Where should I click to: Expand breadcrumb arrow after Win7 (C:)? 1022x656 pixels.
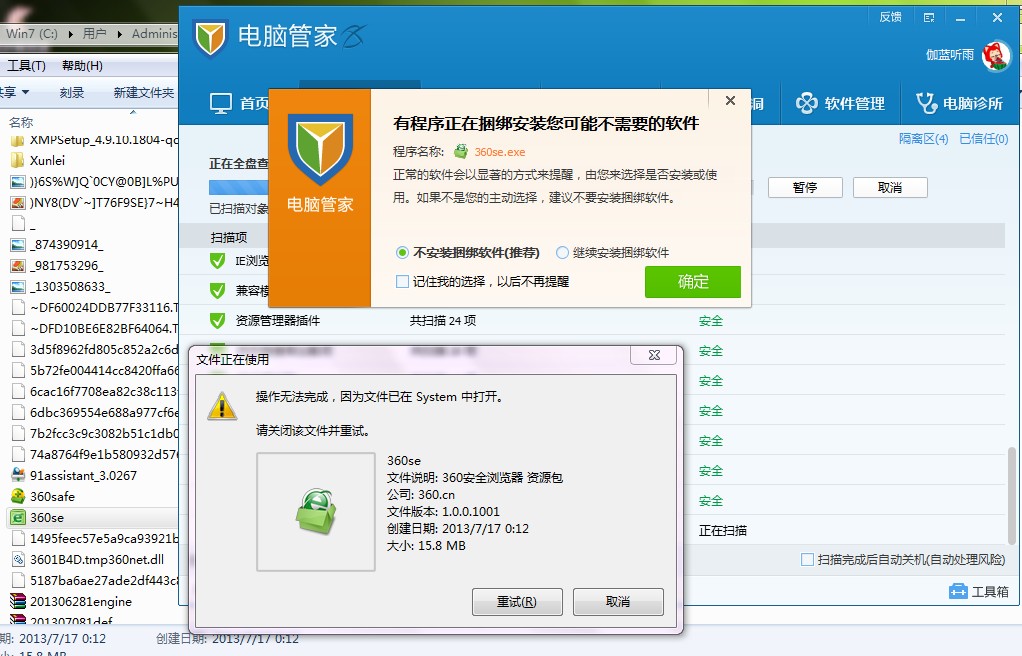pyautogui.click(x=70, y=34)
